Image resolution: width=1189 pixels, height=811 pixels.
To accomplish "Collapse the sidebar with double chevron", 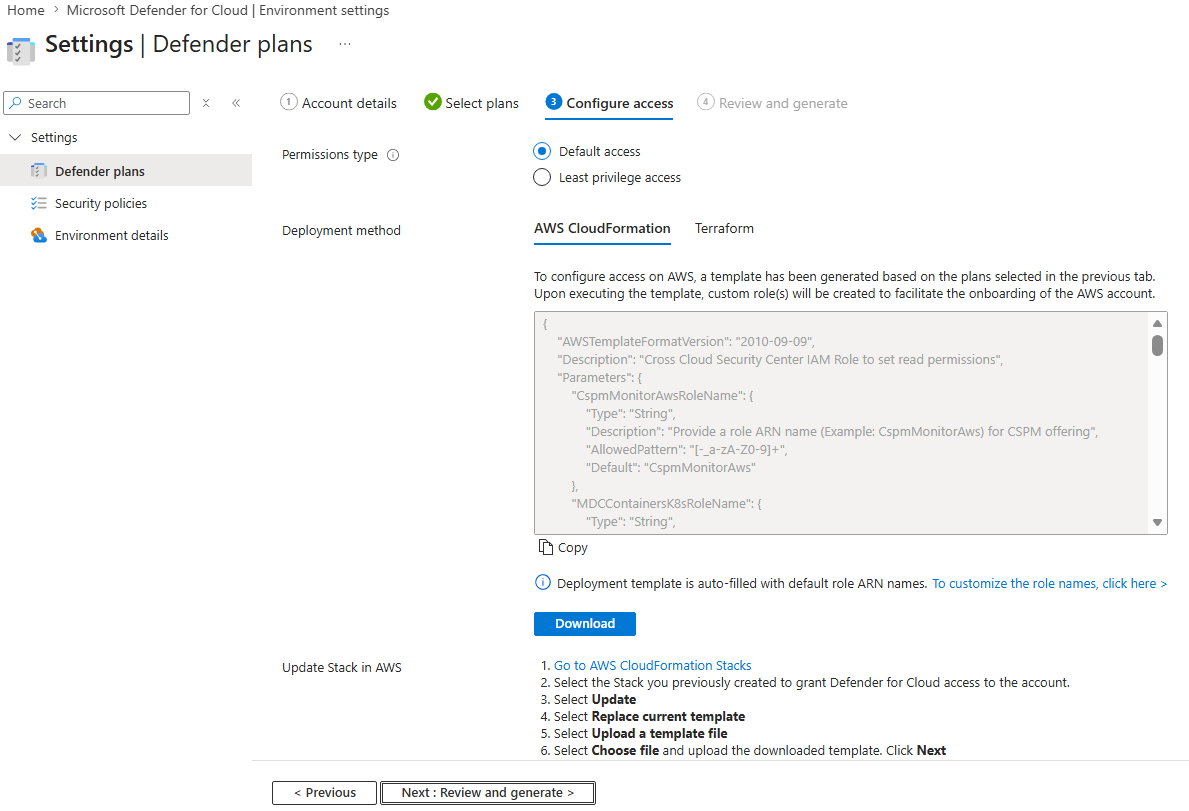I will click(x=236, y=103).
